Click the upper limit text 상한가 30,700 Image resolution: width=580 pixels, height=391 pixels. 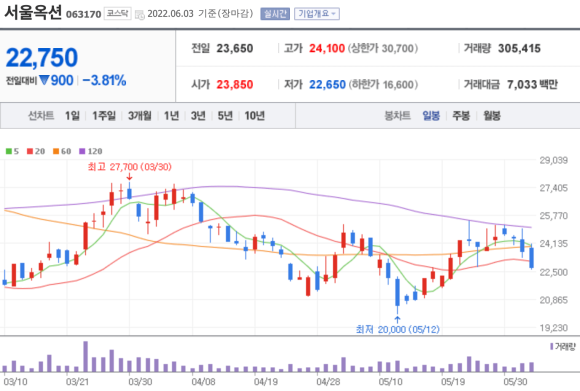pyautogui.click(x=382, y=48)
